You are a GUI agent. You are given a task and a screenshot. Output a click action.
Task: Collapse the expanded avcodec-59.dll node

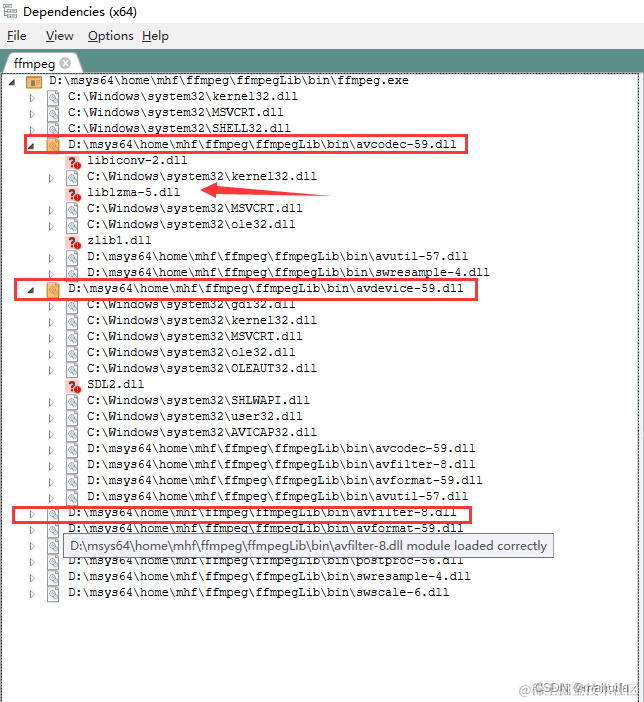click(x=31, y=146)
